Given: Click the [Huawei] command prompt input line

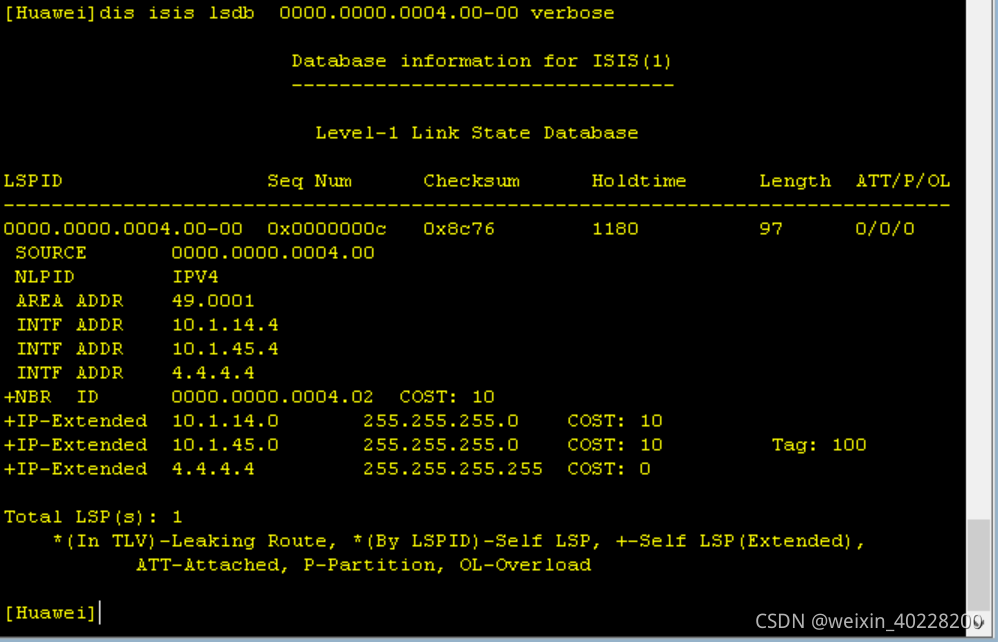Looking at the screenshot, I should tap(52, 613).
